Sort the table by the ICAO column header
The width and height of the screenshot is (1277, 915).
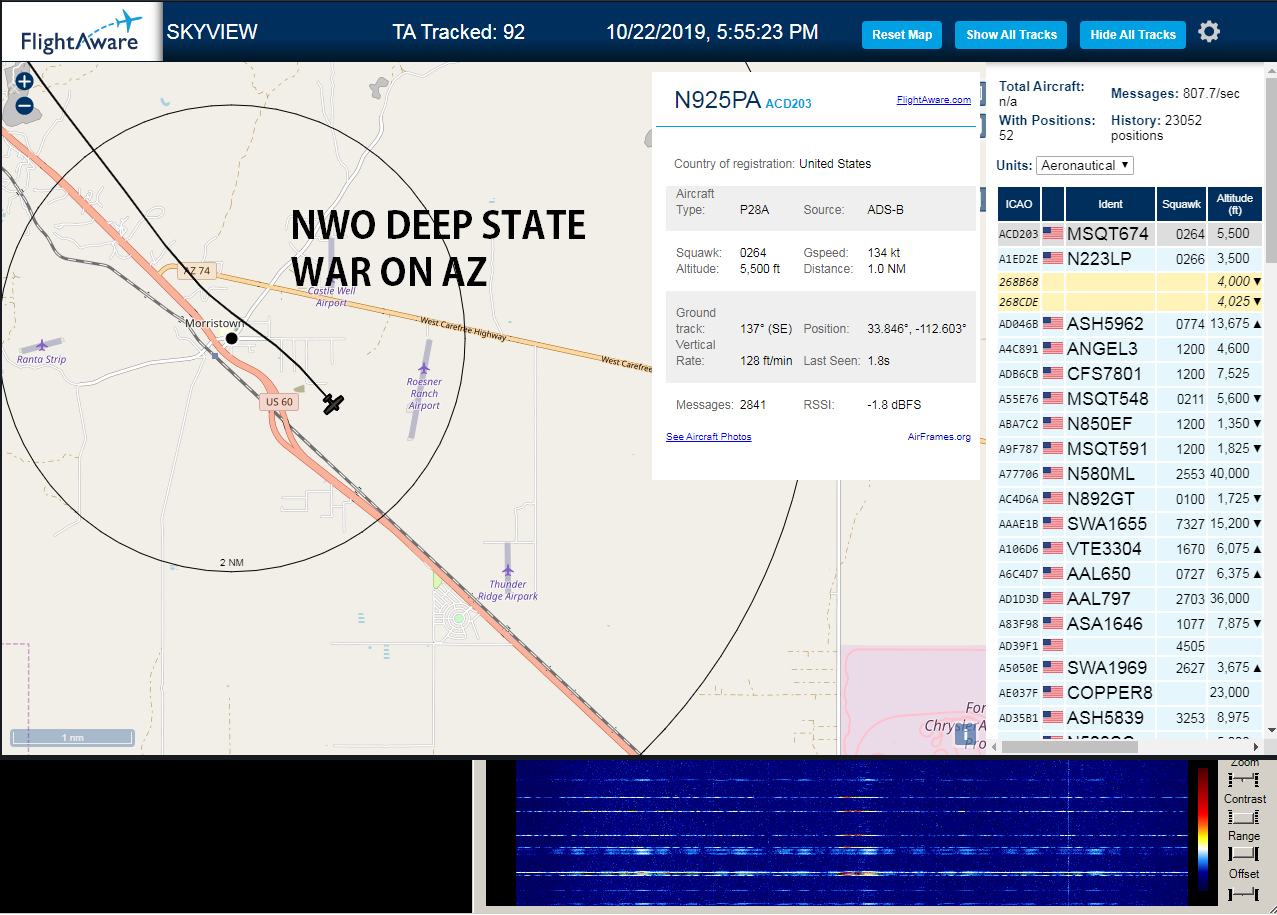(x=1019, y=204)
